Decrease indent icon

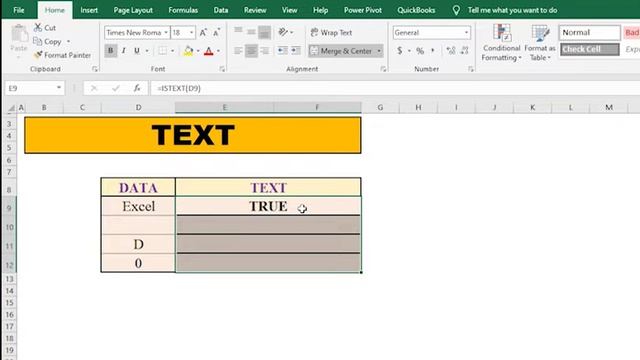pyautogui.click(x=282, y=51)
